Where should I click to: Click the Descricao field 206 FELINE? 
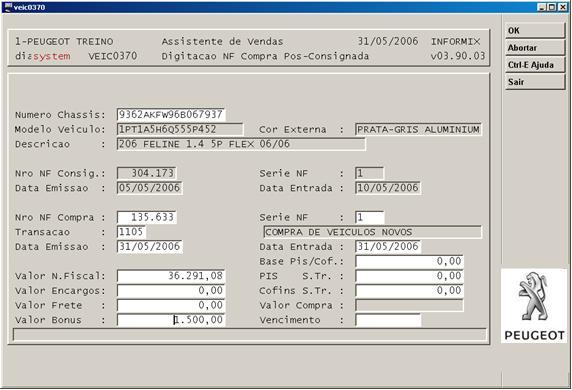click(x=241, y=144)
